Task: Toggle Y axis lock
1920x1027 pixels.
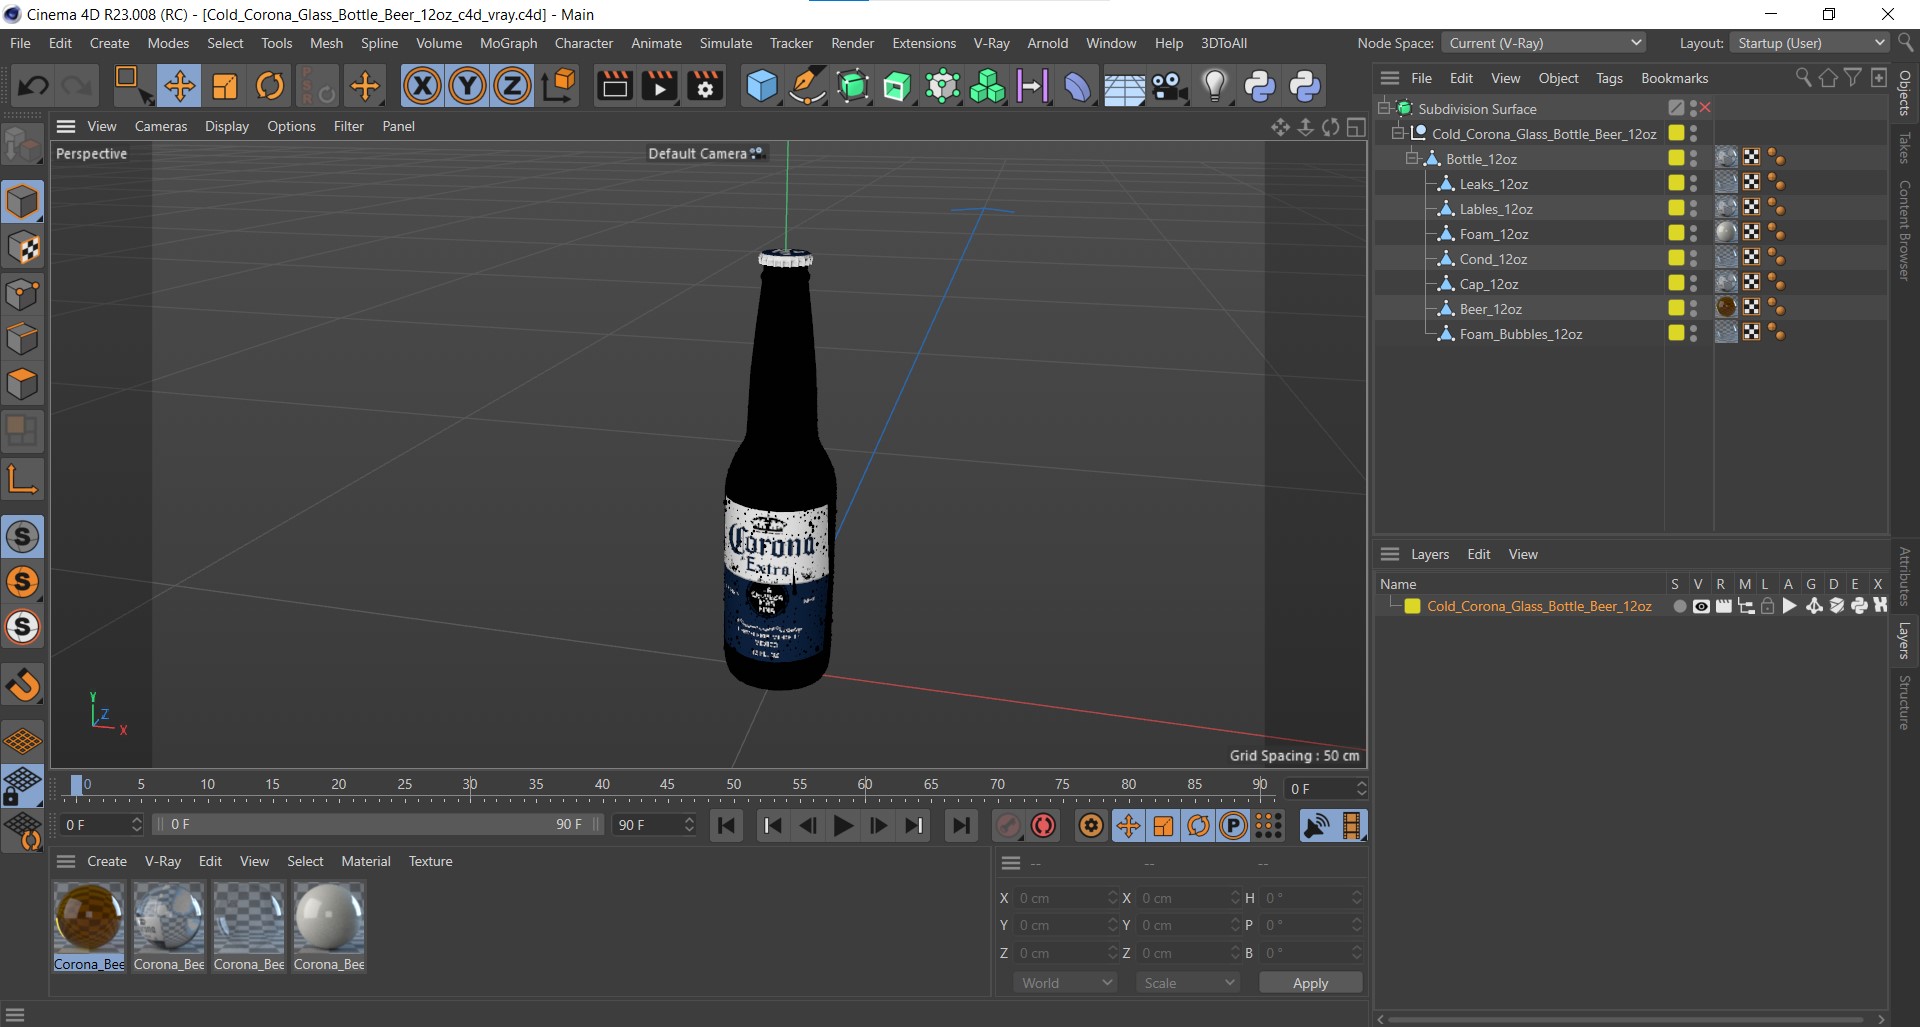Action: (467, 86)
